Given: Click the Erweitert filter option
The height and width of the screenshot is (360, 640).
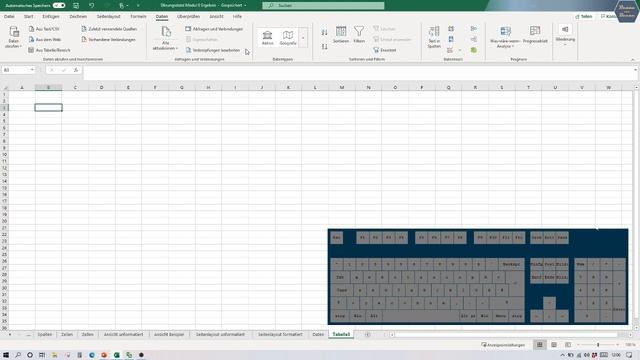Looking at the screenshot, I should (384, 50).
